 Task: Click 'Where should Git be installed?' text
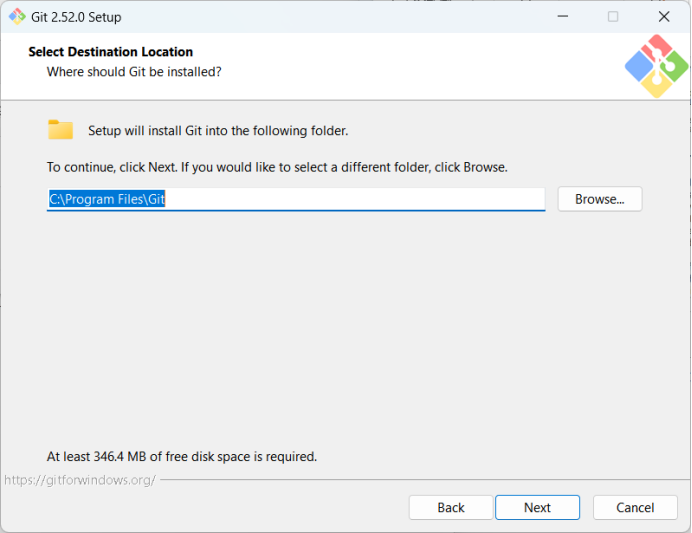(134, 71)
